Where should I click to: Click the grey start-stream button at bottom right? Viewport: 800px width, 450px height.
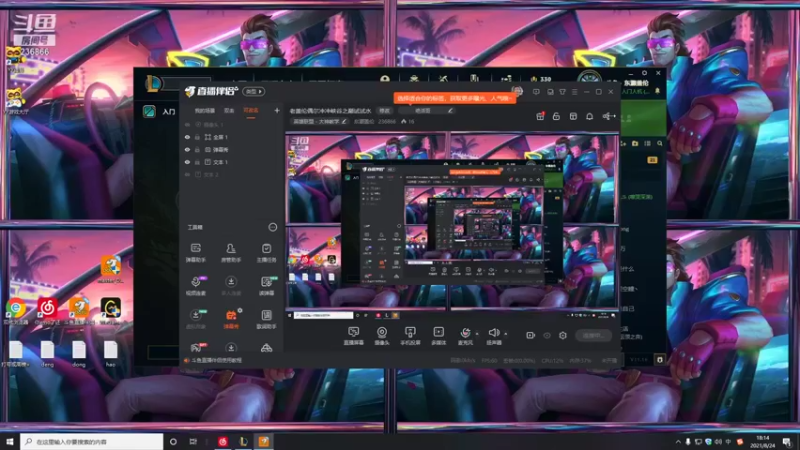pos(593,335)
